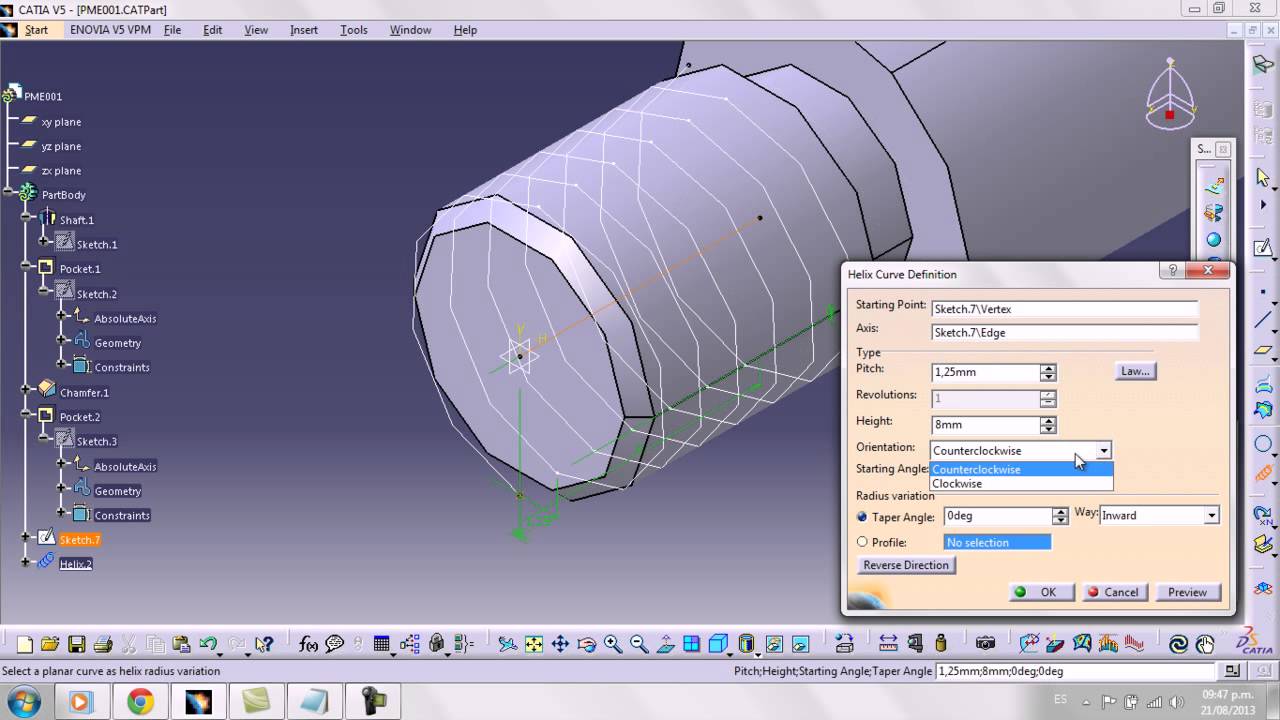
Task: Click the Select arrow tool in right toolbar
Action: (x=1263, y=177)
